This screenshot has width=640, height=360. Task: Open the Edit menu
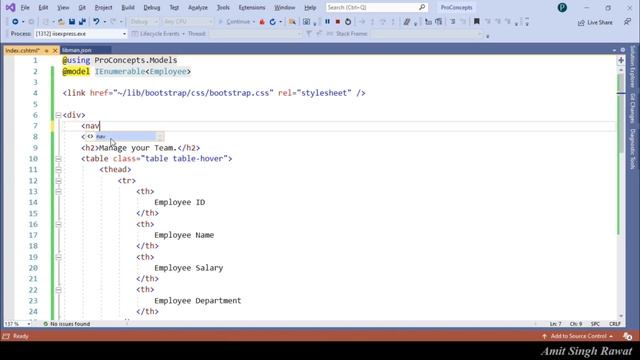click(43, 7)
